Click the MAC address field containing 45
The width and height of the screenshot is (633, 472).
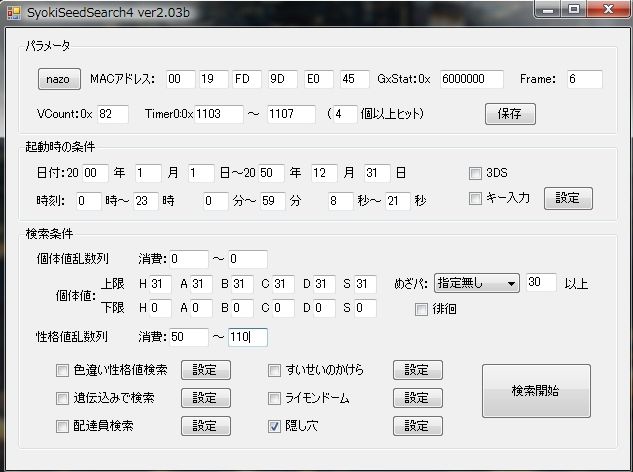pos(354,79)
